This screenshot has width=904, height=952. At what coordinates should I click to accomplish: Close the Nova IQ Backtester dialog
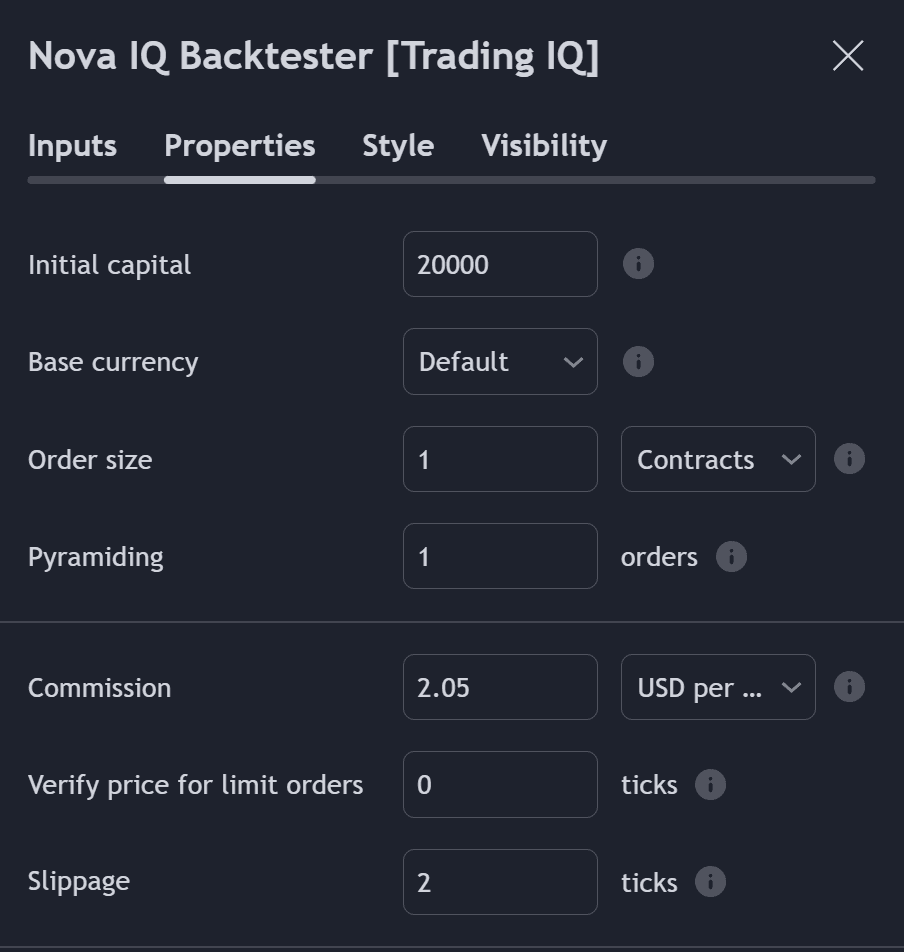848,56
